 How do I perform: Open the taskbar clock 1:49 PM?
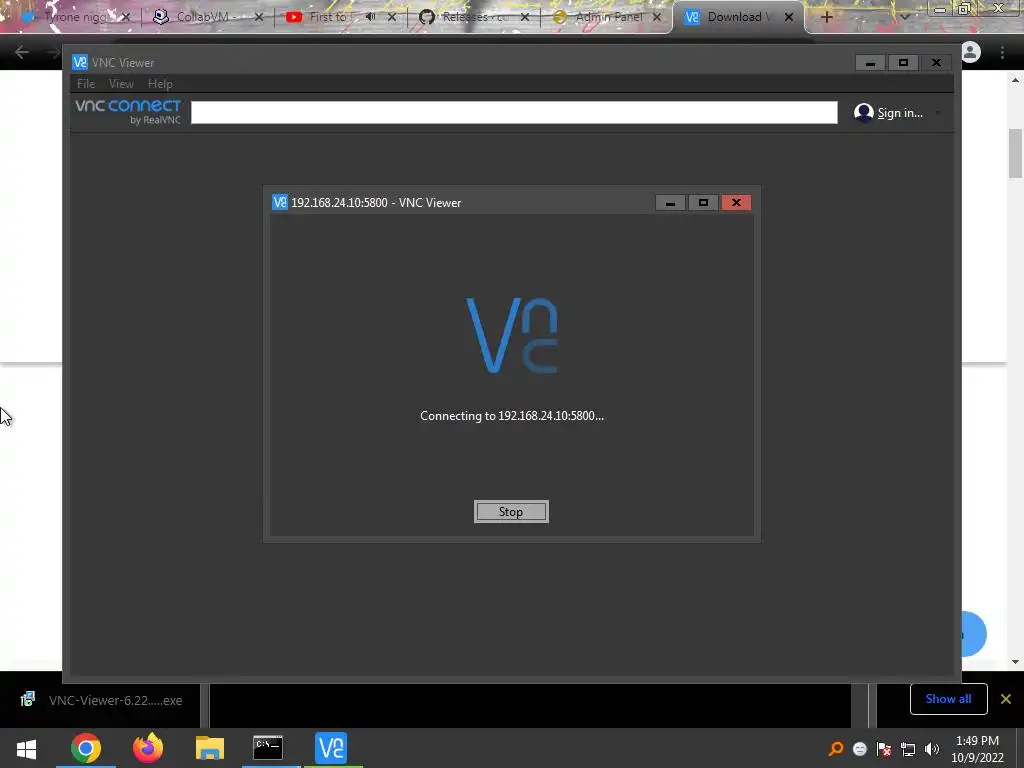click(x=977, y=749)
